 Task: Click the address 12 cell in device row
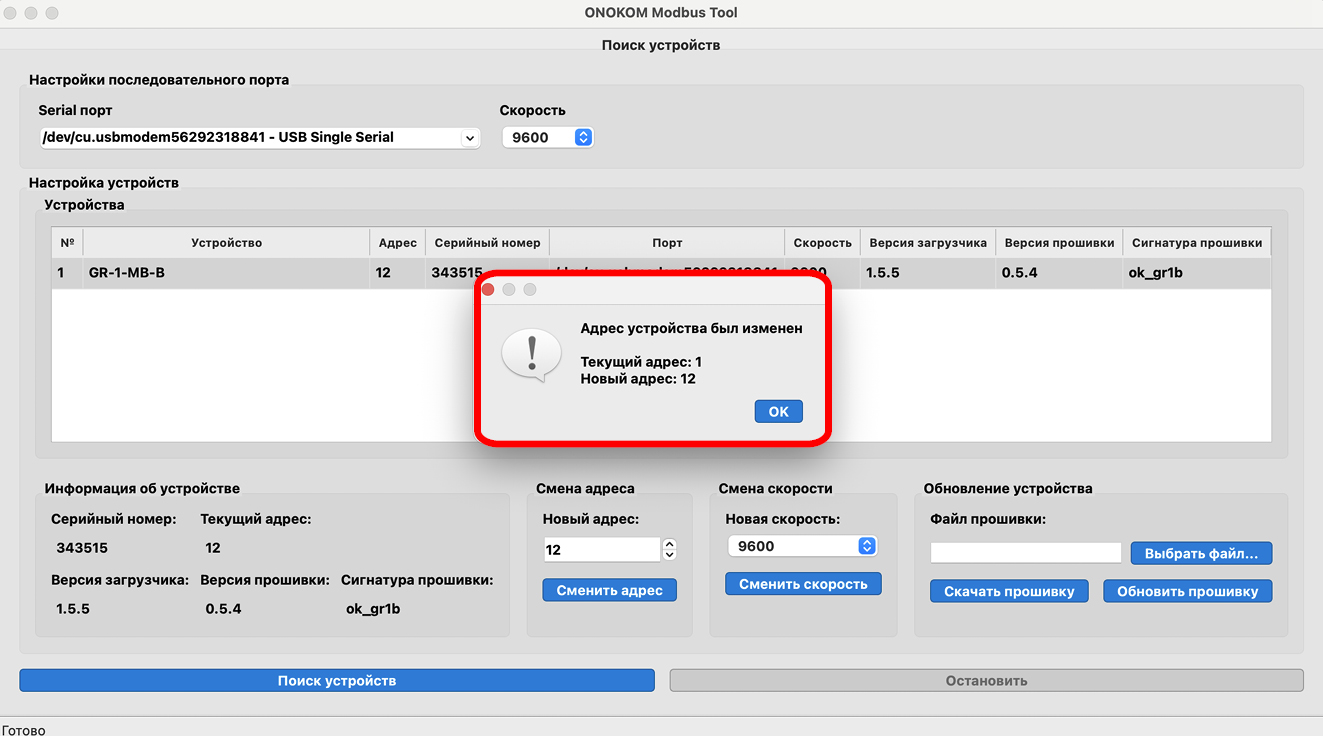(398, 273)
